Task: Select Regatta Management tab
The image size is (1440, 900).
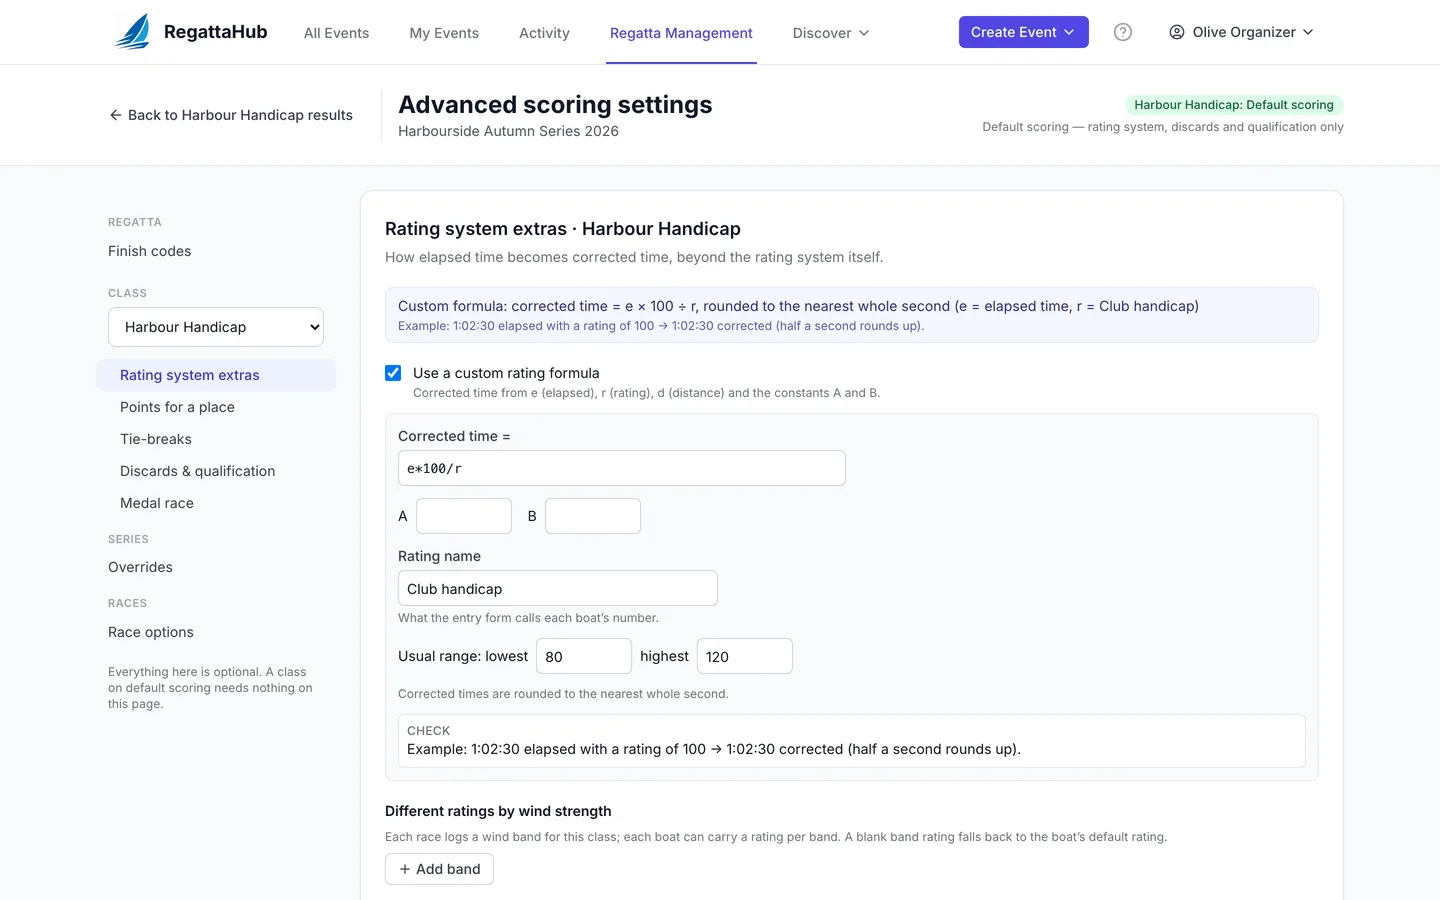Action: 681,33
